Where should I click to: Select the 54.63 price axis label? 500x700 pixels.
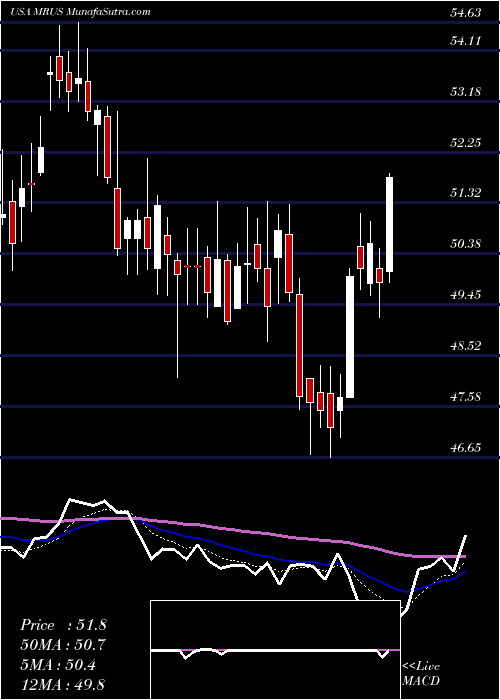tap(465, 12)
